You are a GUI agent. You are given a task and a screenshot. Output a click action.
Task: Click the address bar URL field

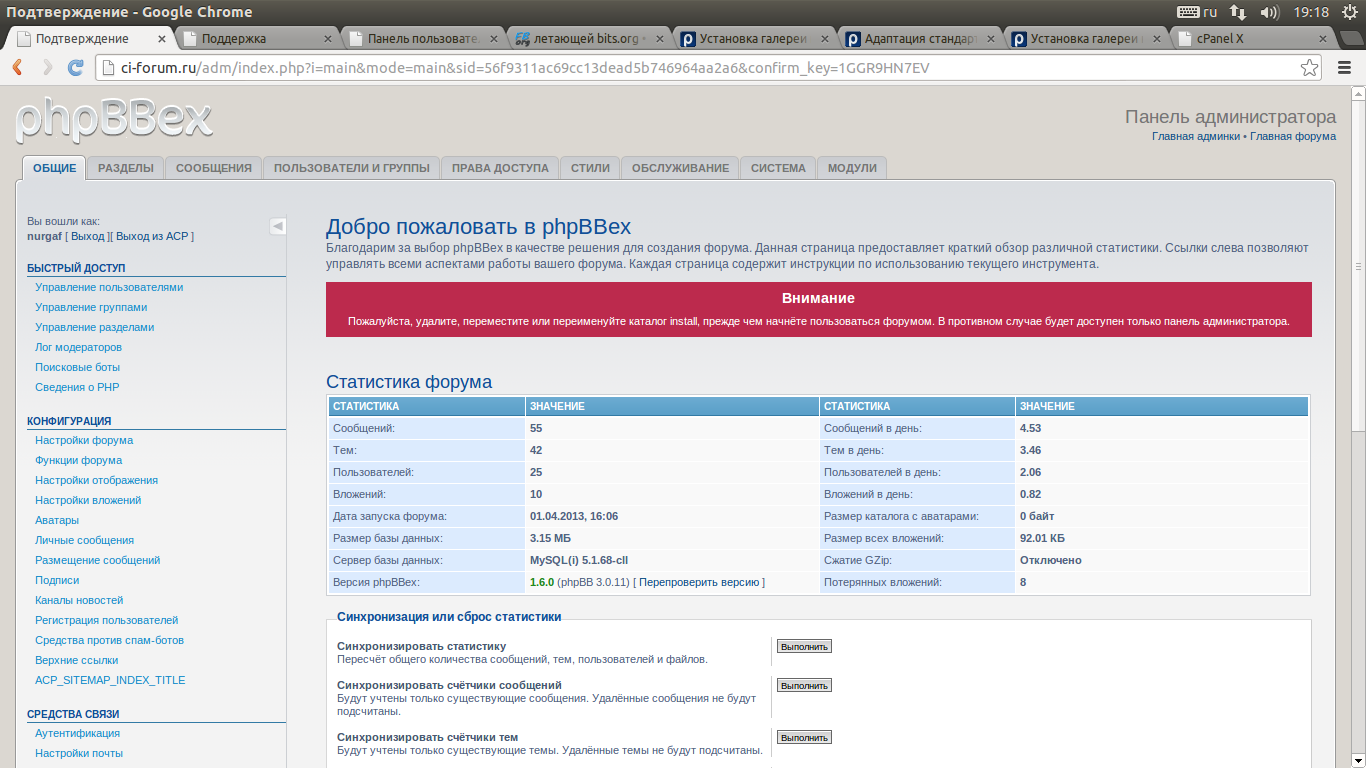(x=600, y=68)
